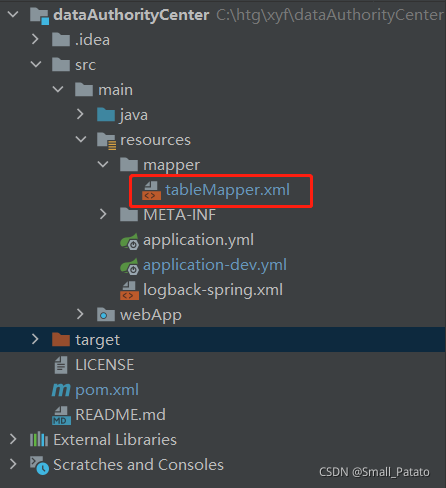Open logback-spring.xml file name
The height and width of the screenshot is (488, 446).
click(213, 290)
